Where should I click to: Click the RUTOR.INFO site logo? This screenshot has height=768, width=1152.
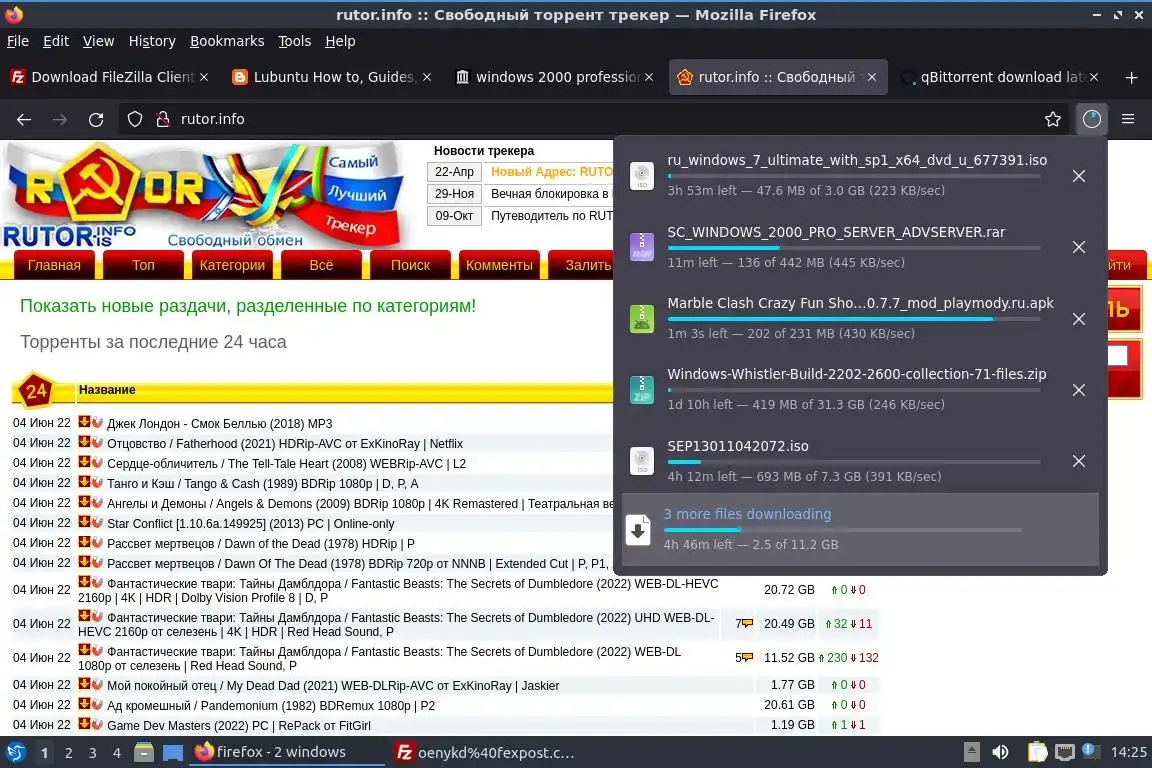click(x=206, y=195)
